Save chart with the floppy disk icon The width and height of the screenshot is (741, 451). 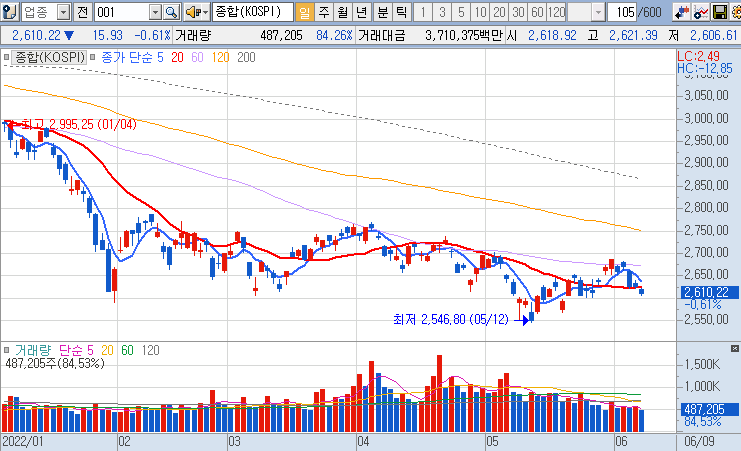click(x=720, y=12)
